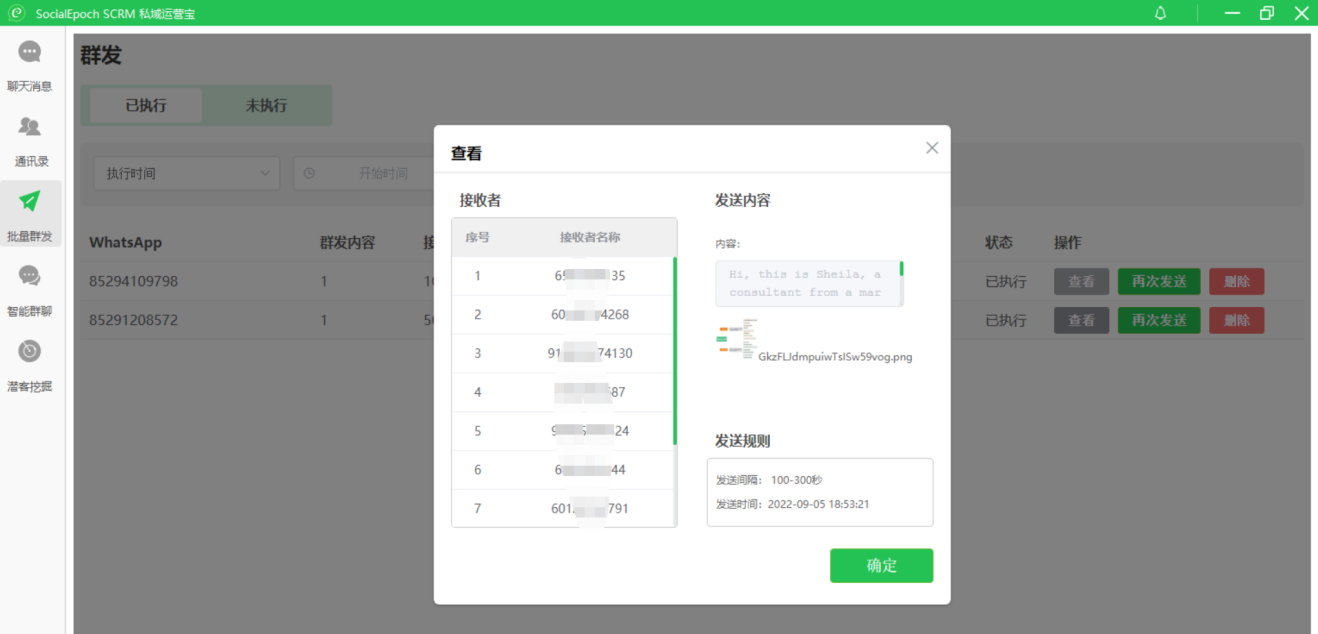Screen dimensions: 1318x634
Task: Select receiver row number 5 ending 24
Action: pyautogui.click(x=562, y=431)
